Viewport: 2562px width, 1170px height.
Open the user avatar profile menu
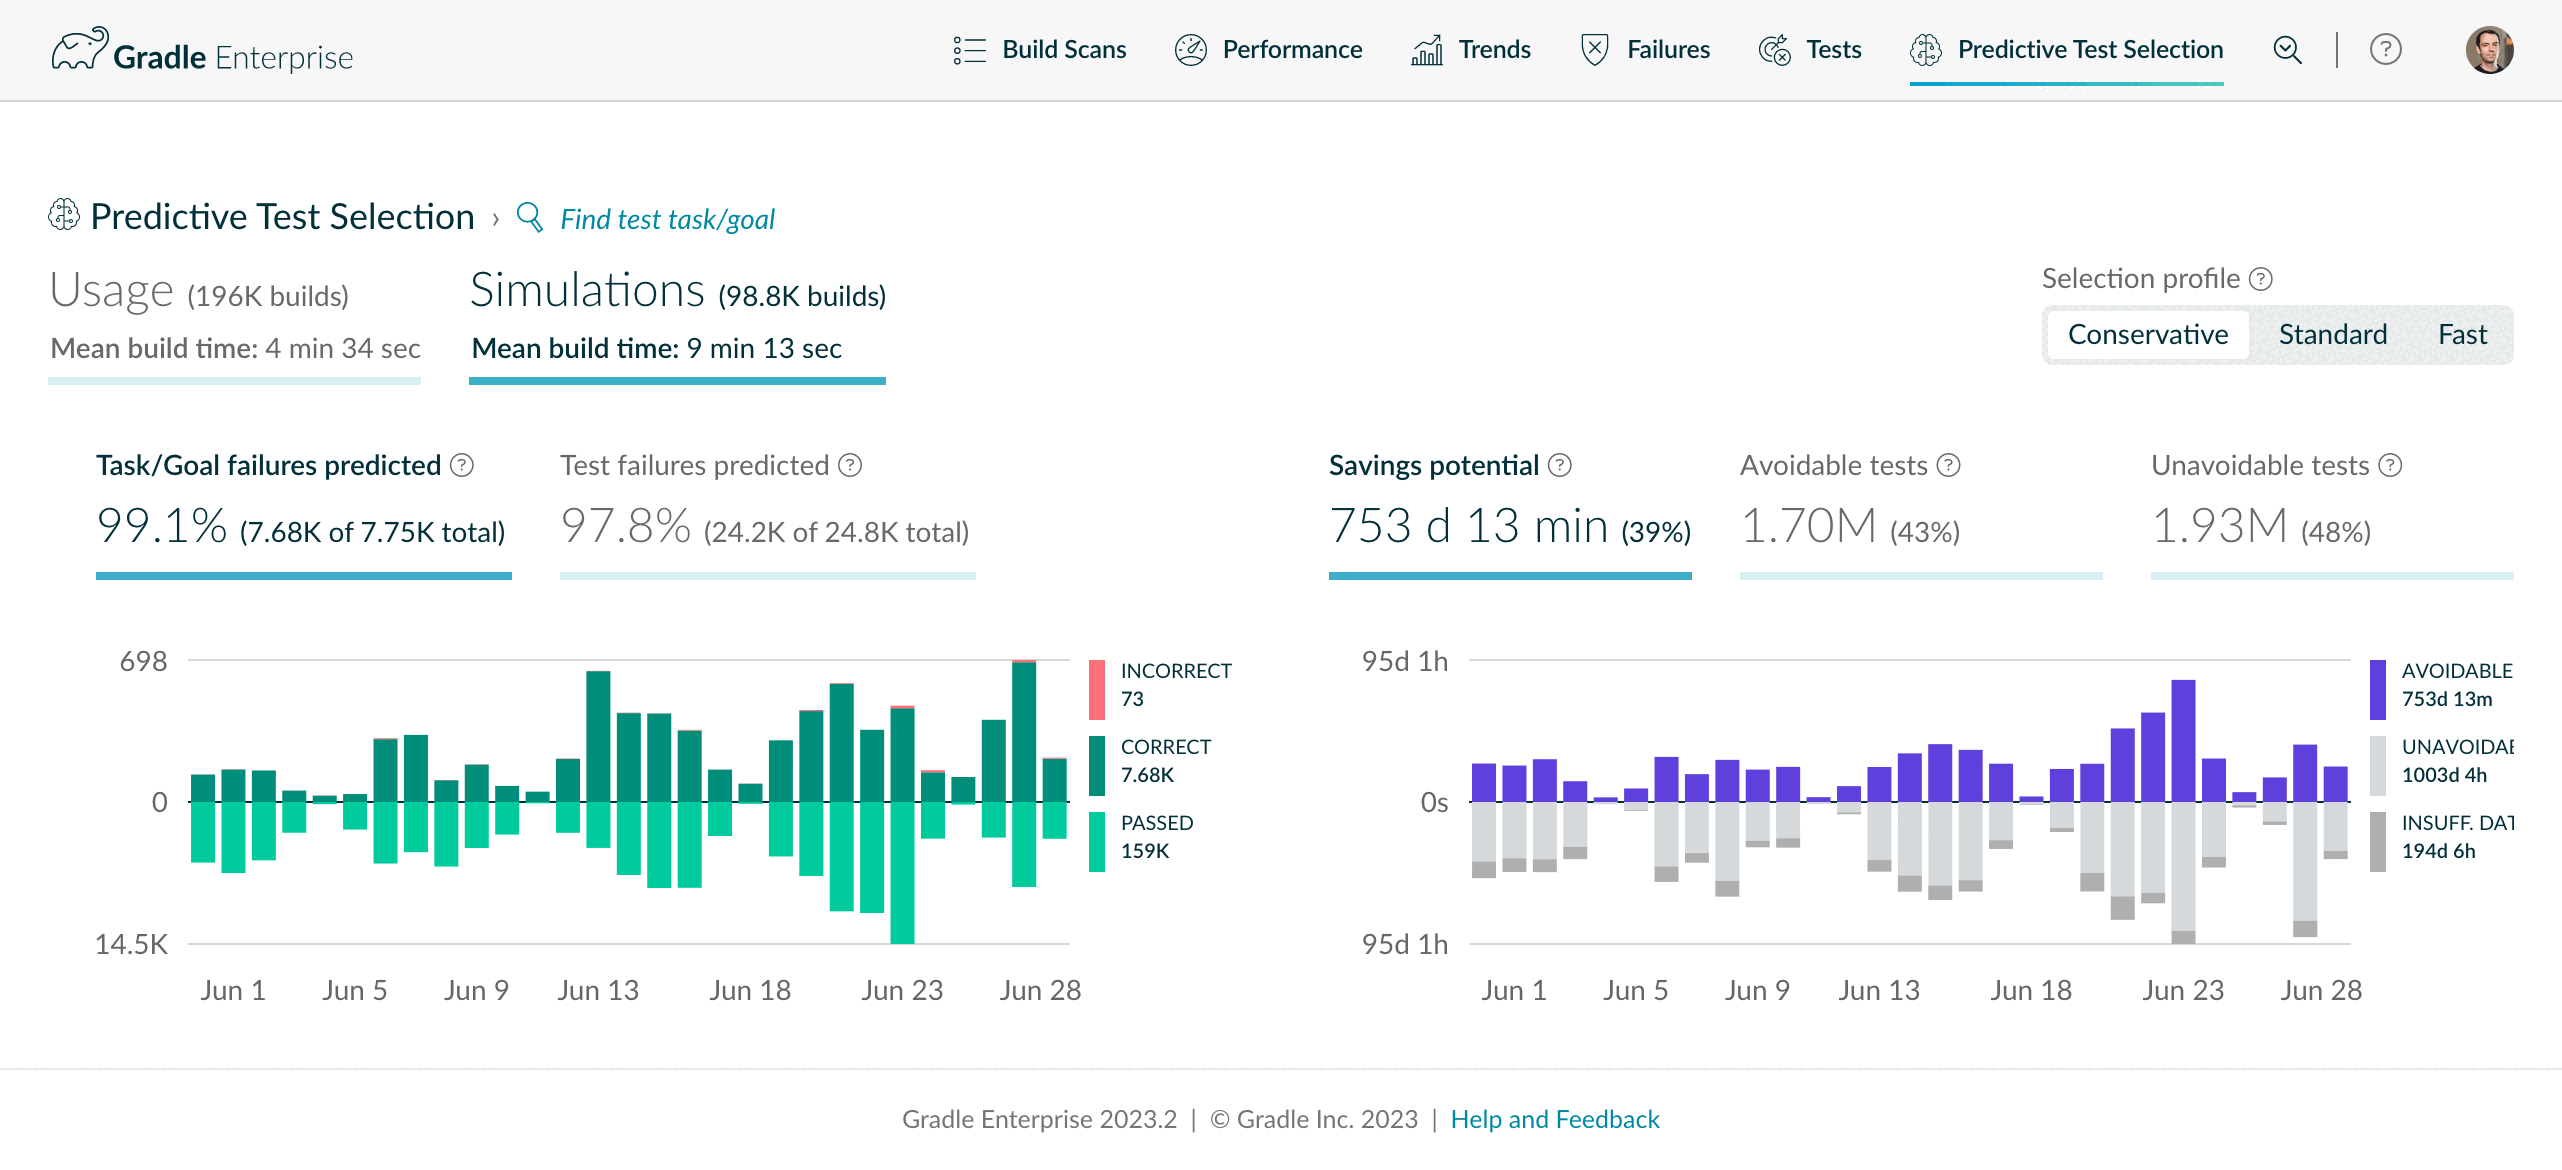pos(2489,49)
